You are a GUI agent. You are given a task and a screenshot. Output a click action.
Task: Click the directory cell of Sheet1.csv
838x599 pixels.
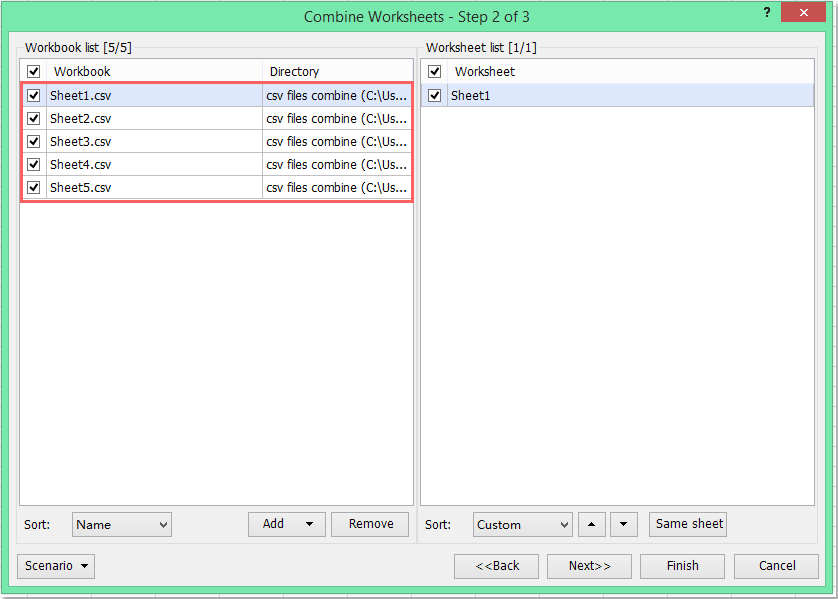[337, 96]
